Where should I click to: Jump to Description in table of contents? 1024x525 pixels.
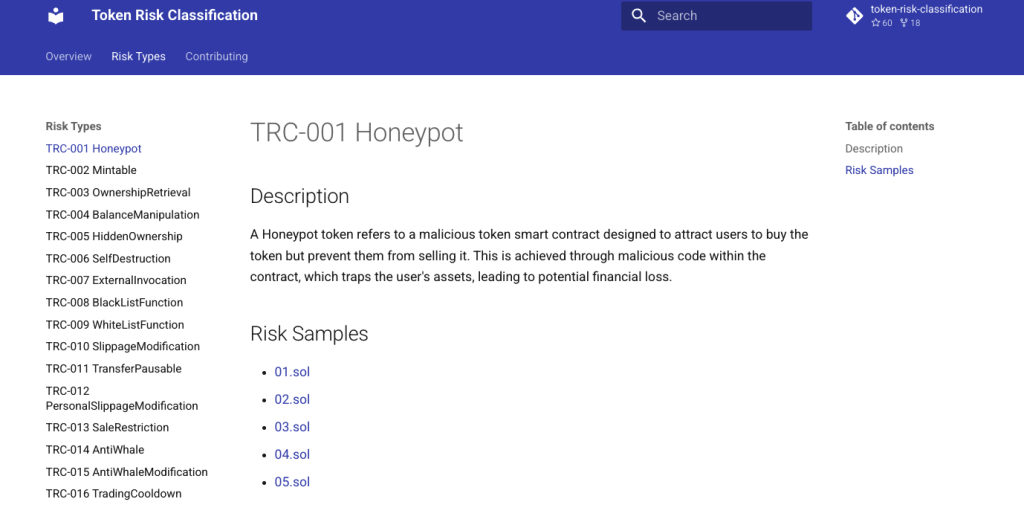[x=873, y=149]
